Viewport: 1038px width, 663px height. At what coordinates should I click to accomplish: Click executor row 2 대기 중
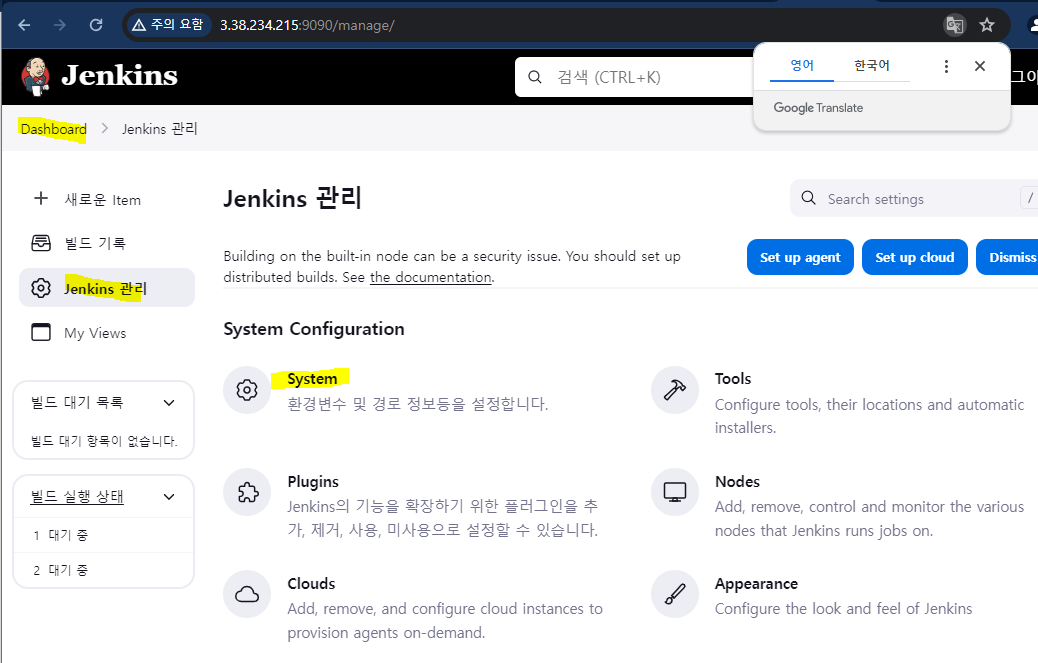(x=104, y=570)
